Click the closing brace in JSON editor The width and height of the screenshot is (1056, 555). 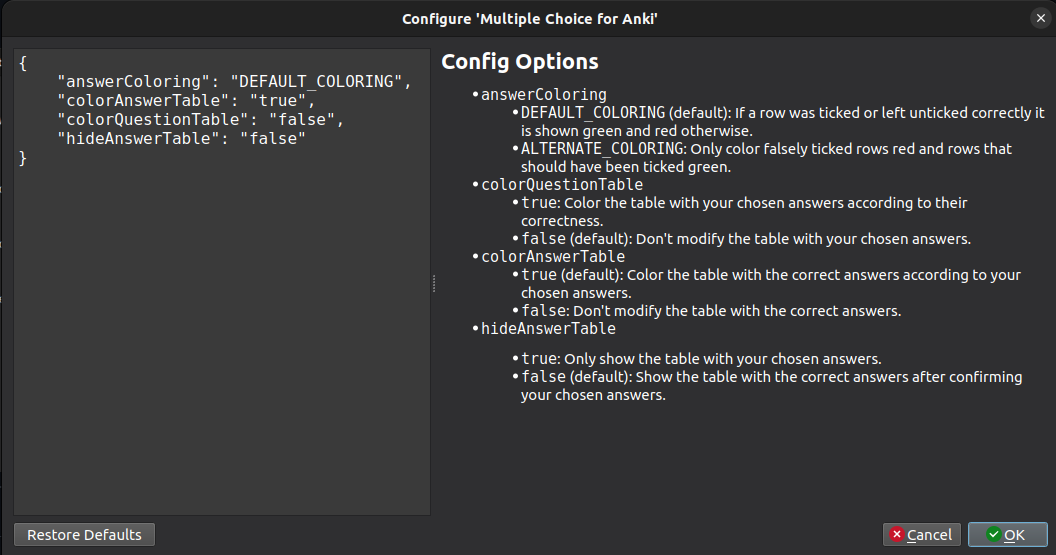click(x=23, y=158)
